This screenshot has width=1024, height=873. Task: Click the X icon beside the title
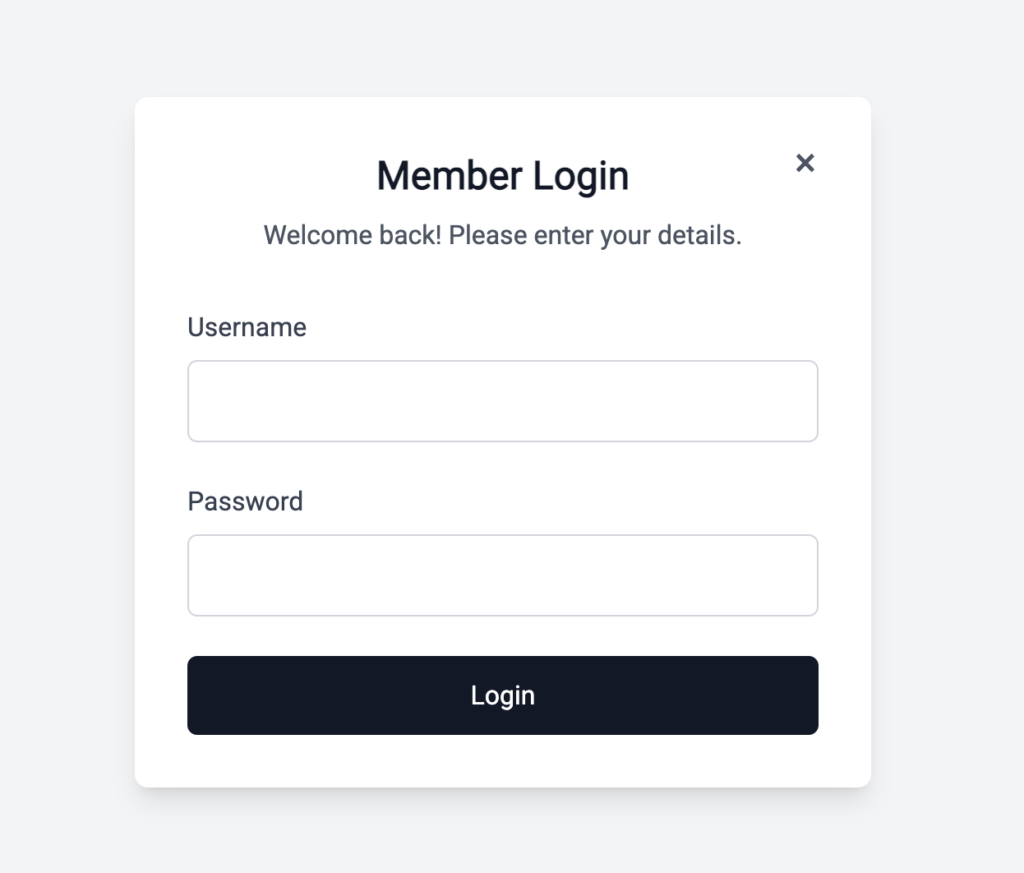click(x=805, y=163)
